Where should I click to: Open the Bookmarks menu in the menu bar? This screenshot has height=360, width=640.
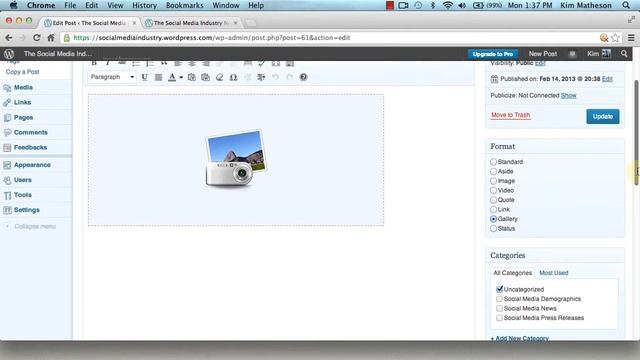coord(184,5)
